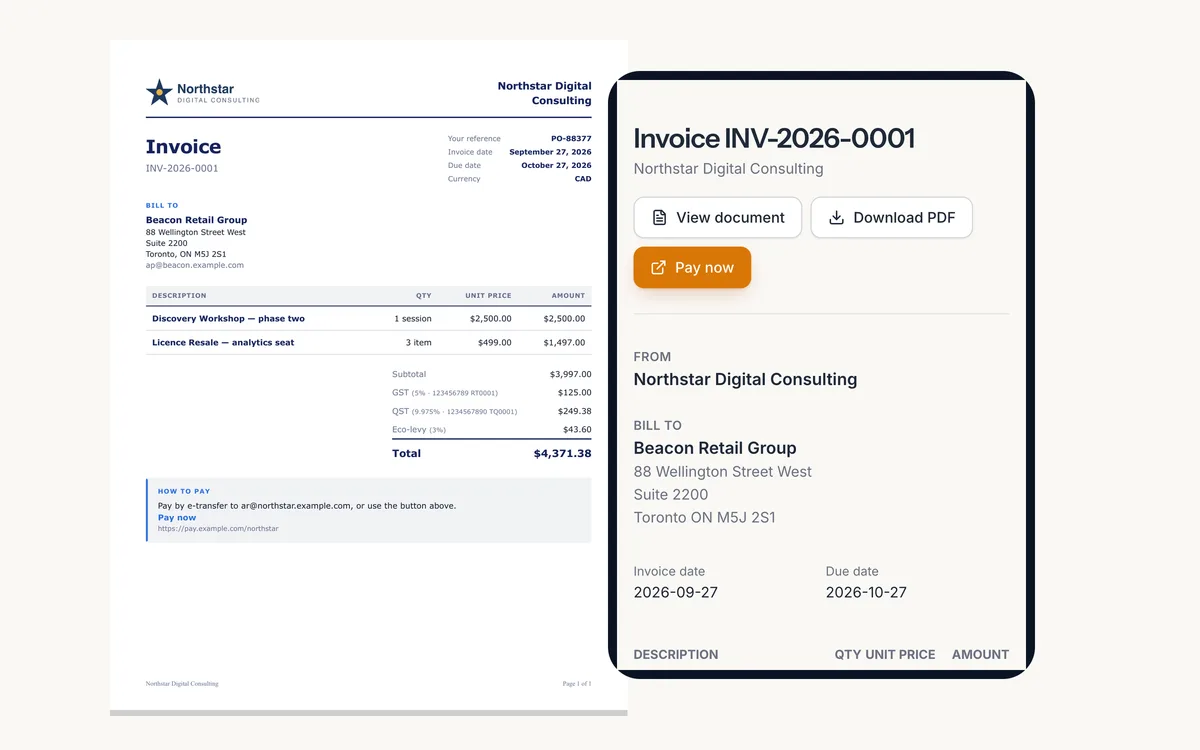1200x750 pixels.
Task: Click the INV-2026-0001 number under Invoice
Action: [182, 168]
